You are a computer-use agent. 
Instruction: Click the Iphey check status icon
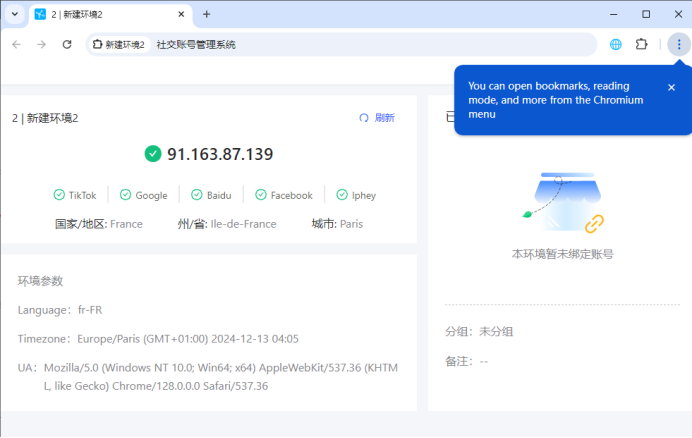pyautogui.click(x=342, y=195)
